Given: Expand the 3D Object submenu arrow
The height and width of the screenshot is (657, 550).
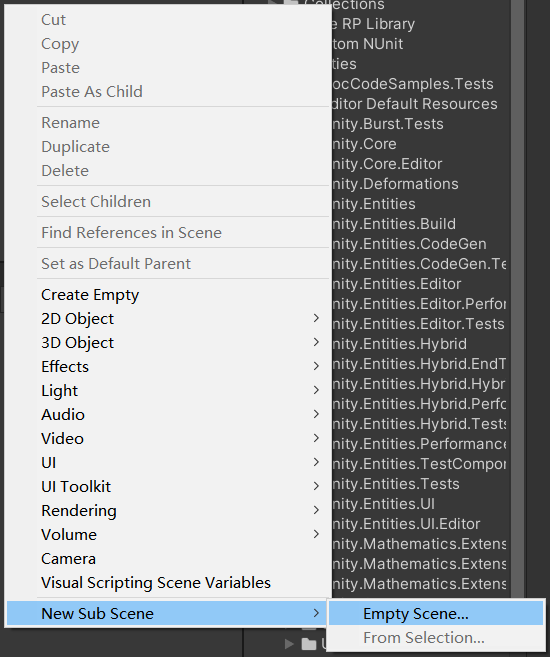Looking at the screenshot, I should point(316,342).
